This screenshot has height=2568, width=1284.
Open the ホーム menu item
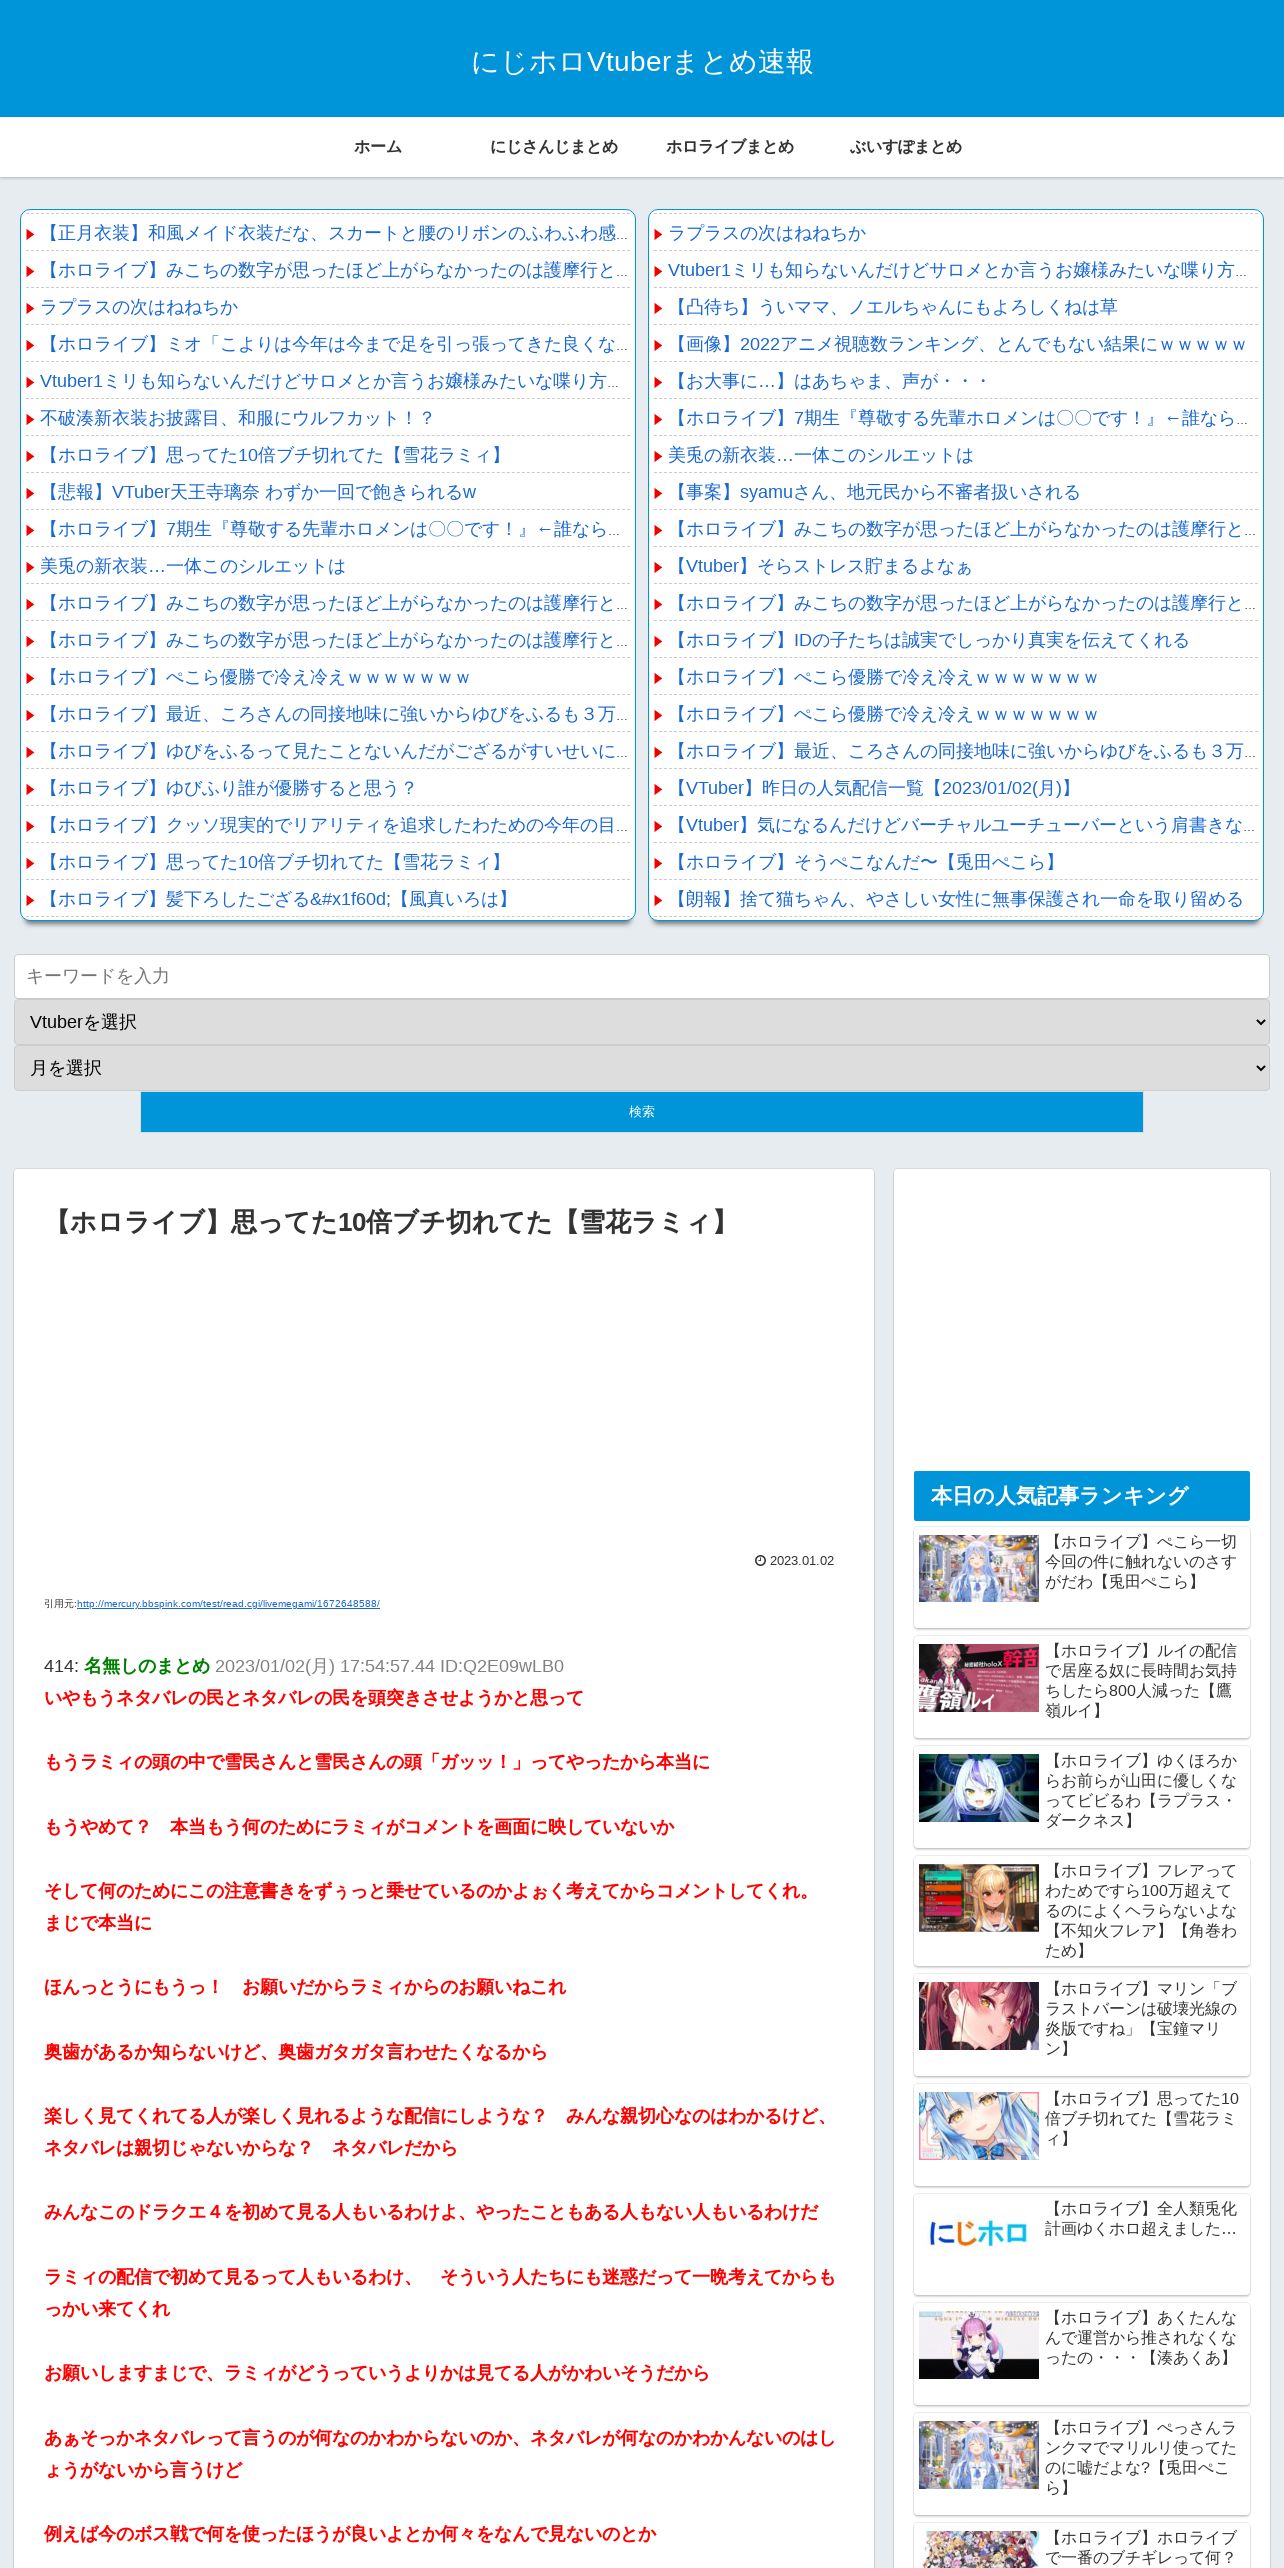pos(378,147)
